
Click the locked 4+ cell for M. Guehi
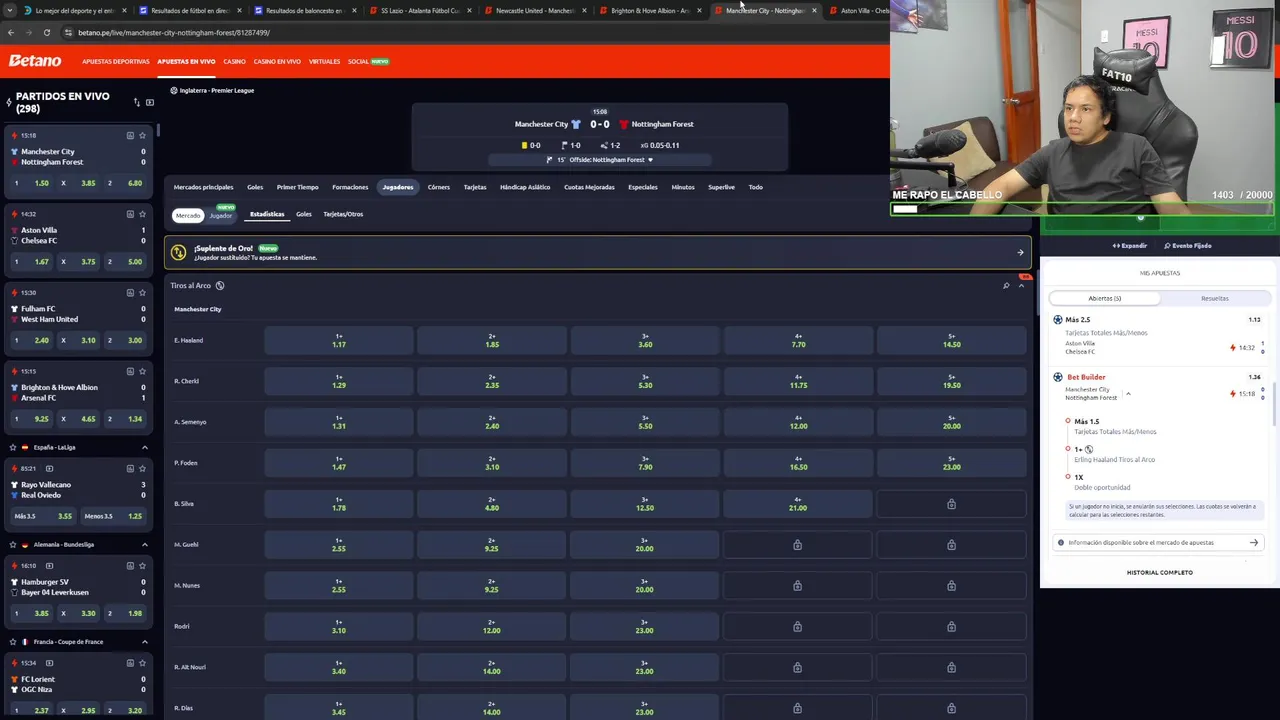(x=797, y=545)
